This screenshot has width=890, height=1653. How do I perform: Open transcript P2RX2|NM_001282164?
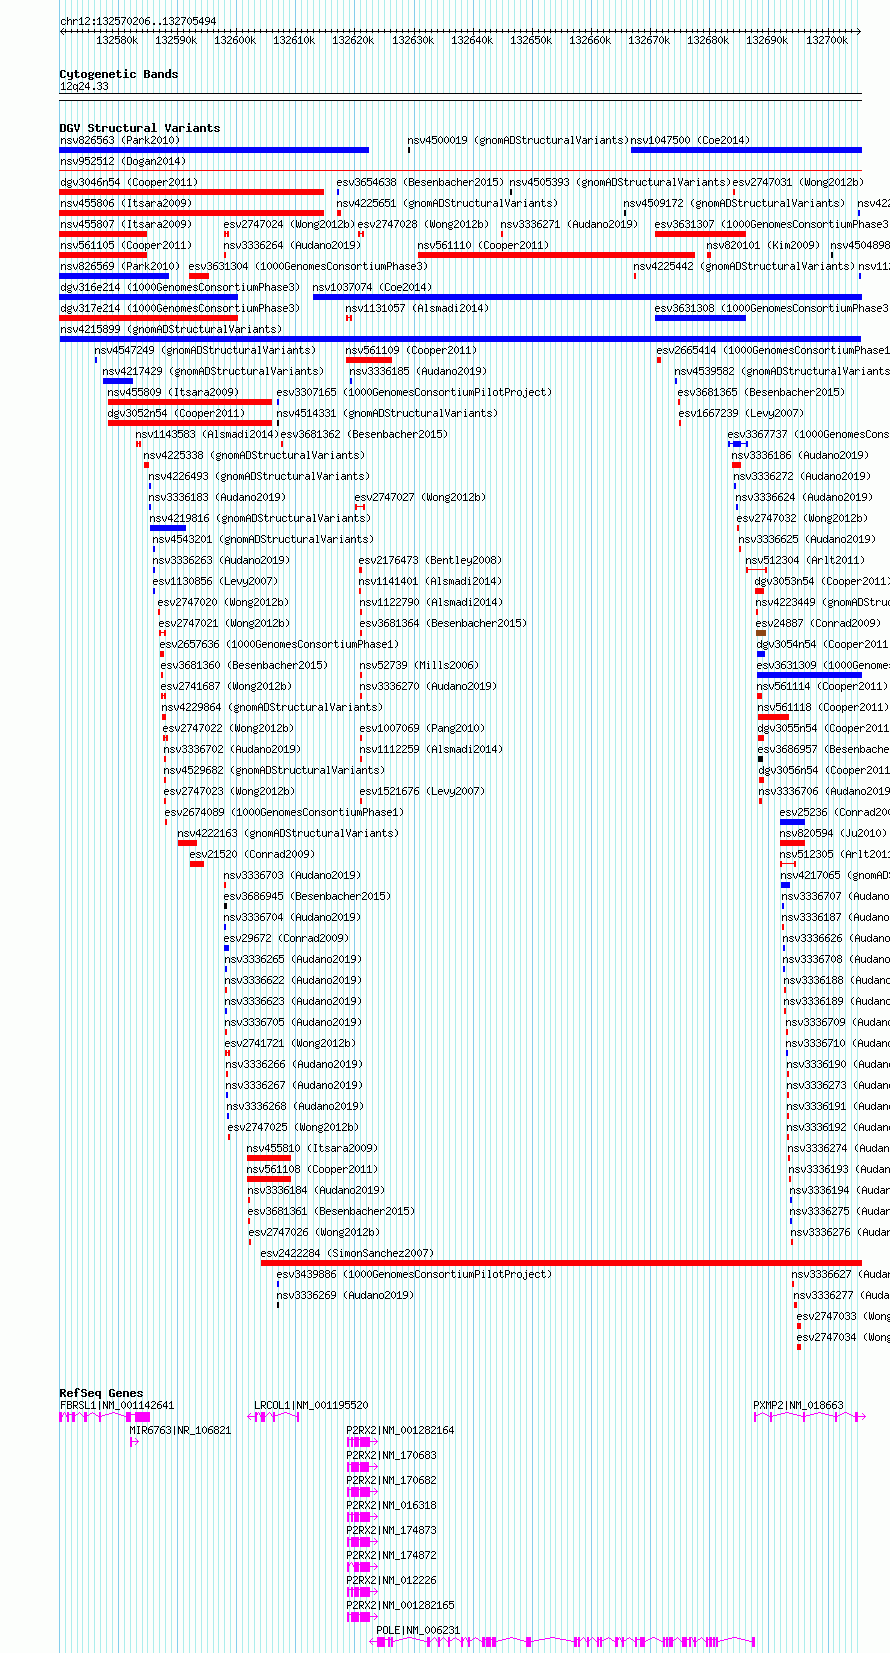(400, 1430)
